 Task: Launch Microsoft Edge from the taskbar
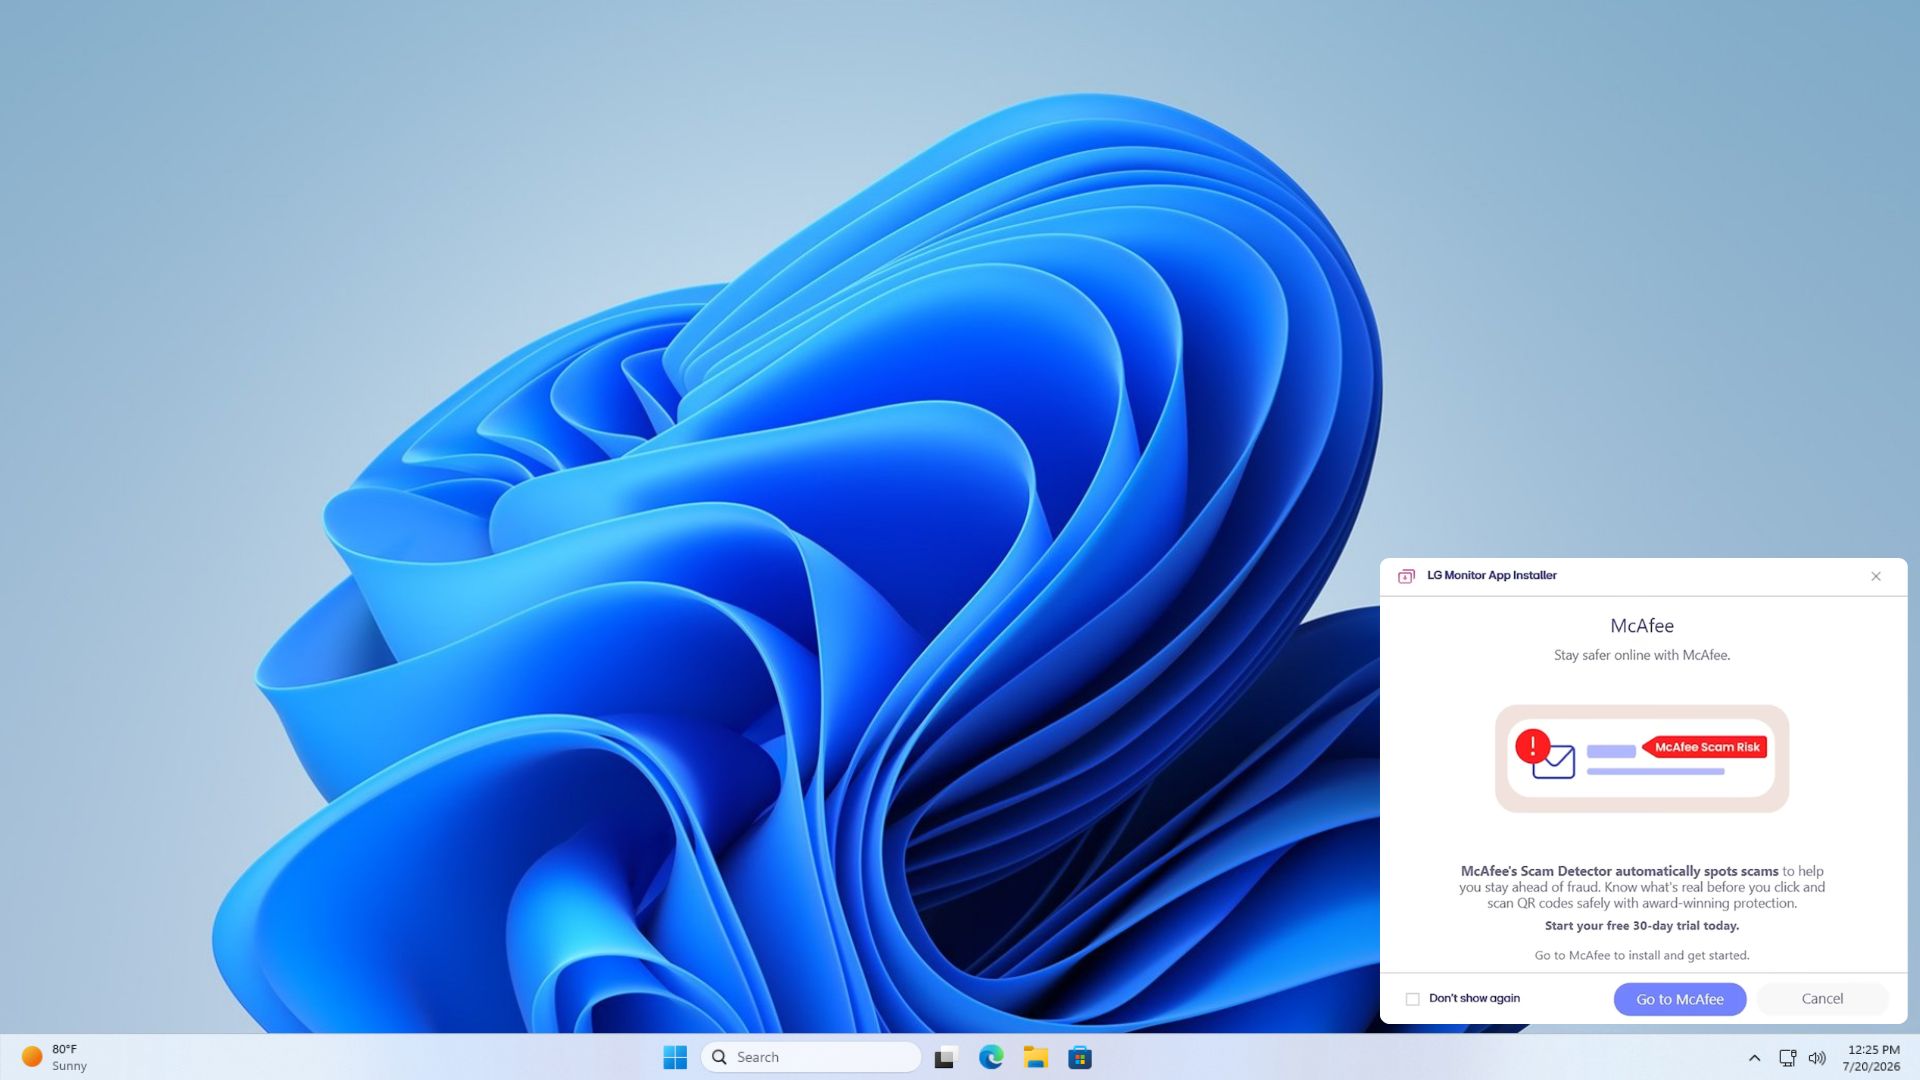[x=991, y=1057]
